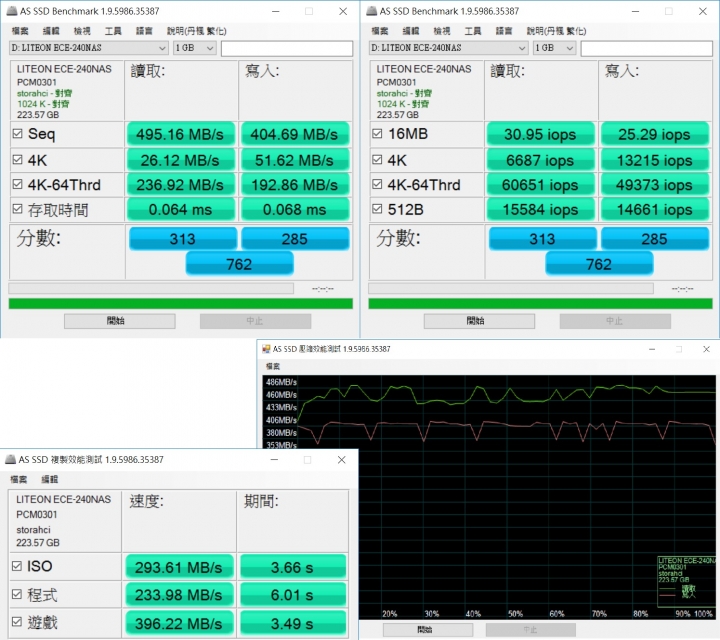The height and width of the screenshot is (640, 720).
Task: Click the title icon of the compression benchmark window
Action: [266, 349]
